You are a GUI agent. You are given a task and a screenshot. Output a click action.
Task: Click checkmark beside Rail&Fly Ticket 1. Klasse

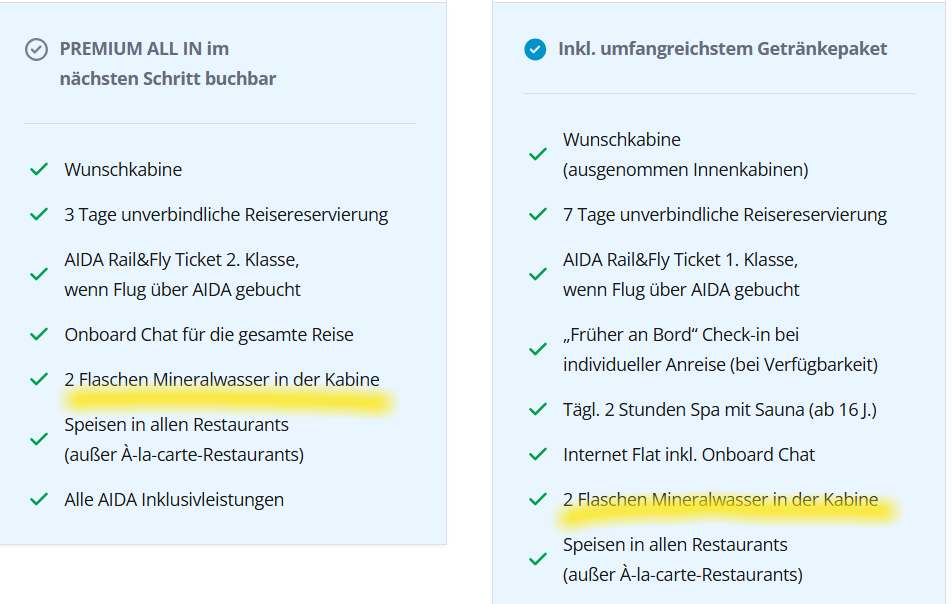point(538,275)
